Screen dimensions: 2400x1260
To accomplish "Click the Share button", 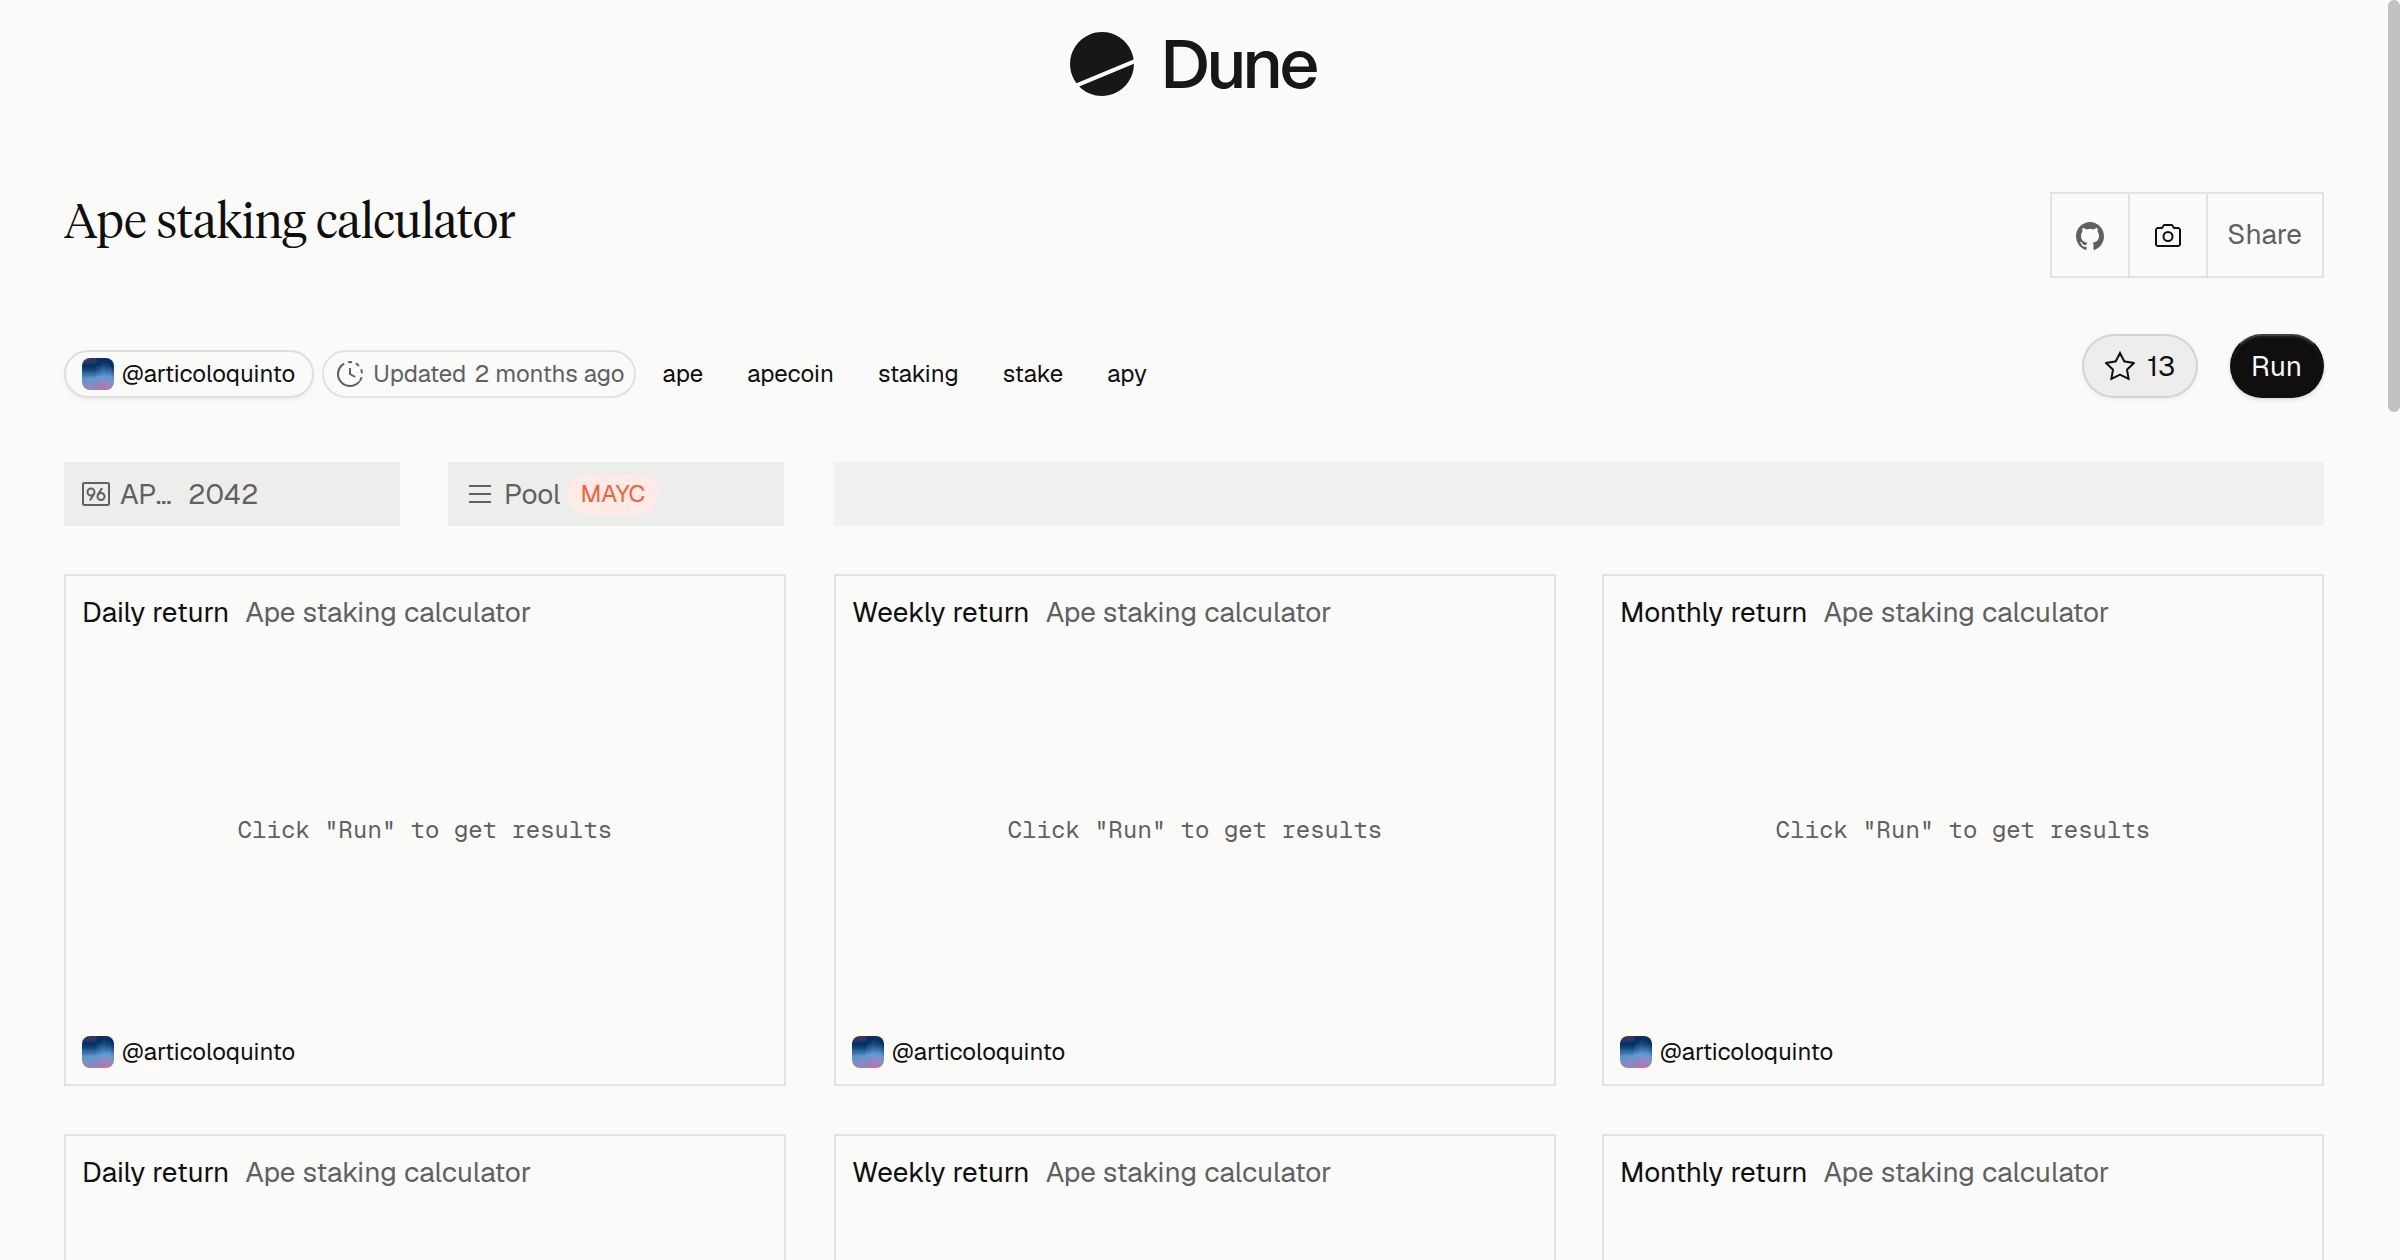I will (x=2264, y=235).
